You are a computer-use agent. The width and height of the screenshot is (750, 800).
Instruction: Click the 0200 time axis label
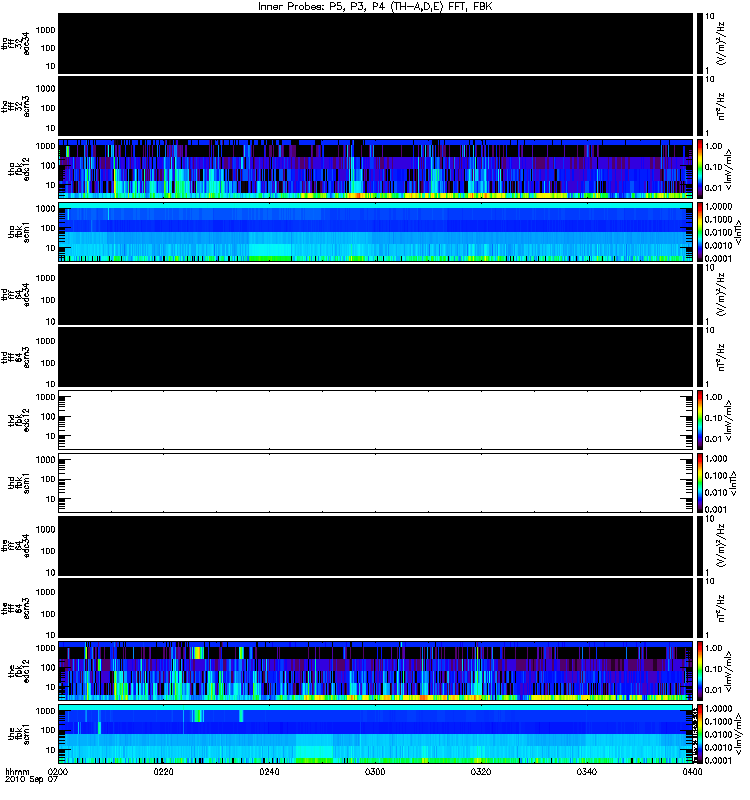point(58,772)
